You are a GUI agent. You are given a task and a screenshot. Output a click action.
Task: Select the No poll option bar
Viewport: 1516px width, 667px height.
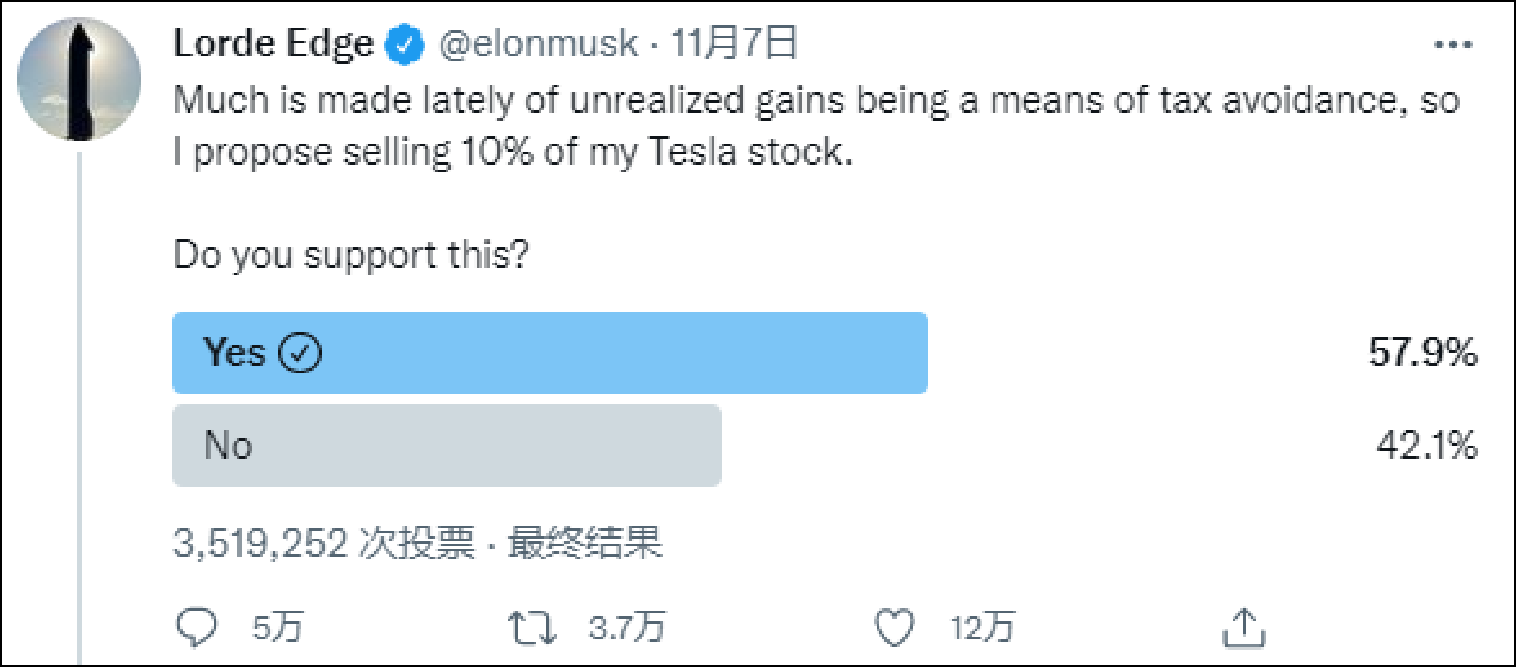(x=447, y=445)
